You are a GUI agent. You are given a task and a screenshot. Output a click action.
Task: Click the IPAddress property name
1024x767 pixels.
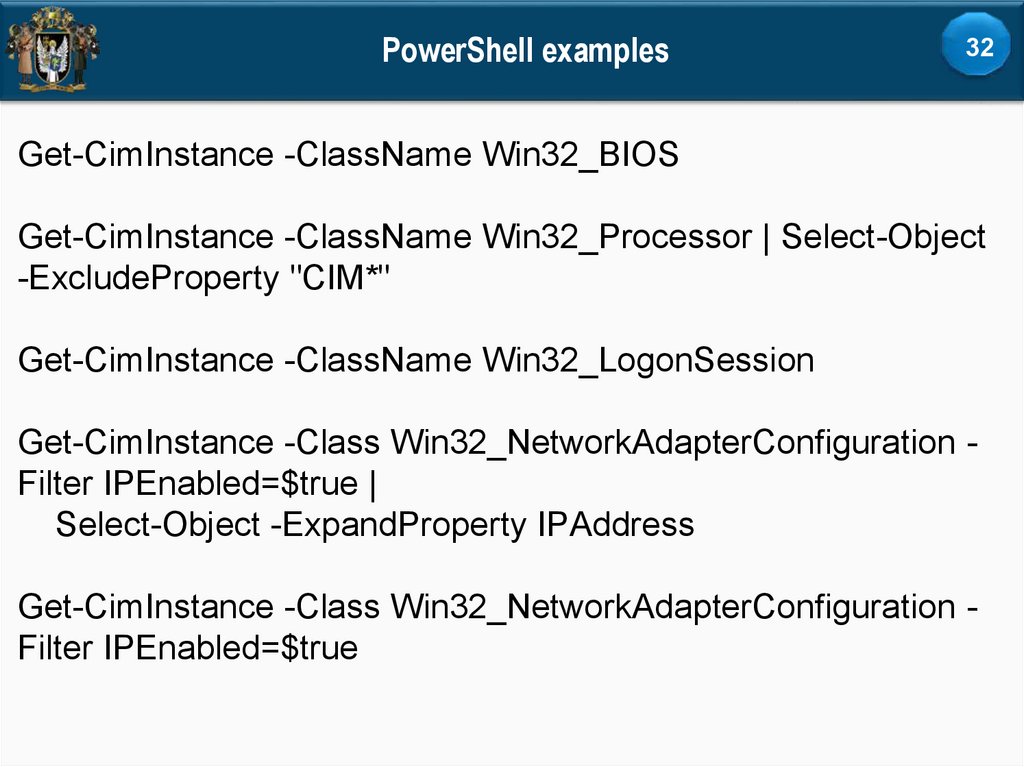coord(615,524)
